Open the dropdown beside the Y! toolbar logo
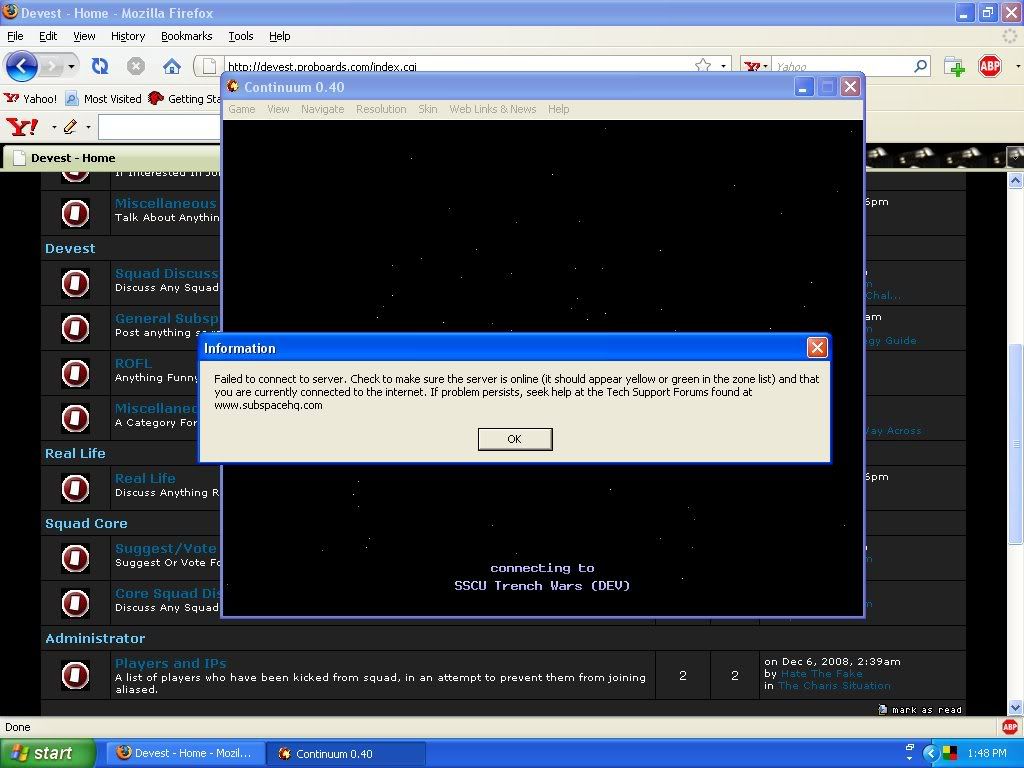The height and width of the screenshot is (768, 1024). [x=54, y=127]
